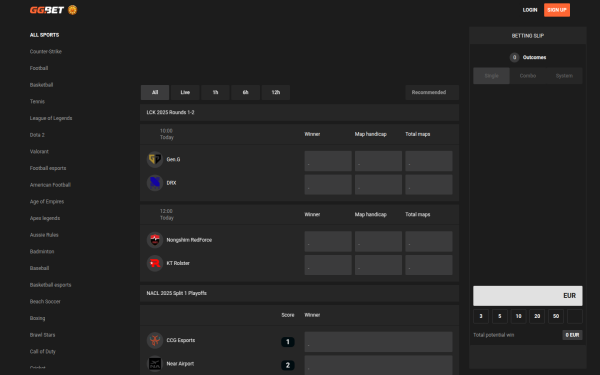Image resolution: width=600 pixels, height=375 pixels.
Task: Click the Near Airport Winner odds cell
Action: click(378, 365)
